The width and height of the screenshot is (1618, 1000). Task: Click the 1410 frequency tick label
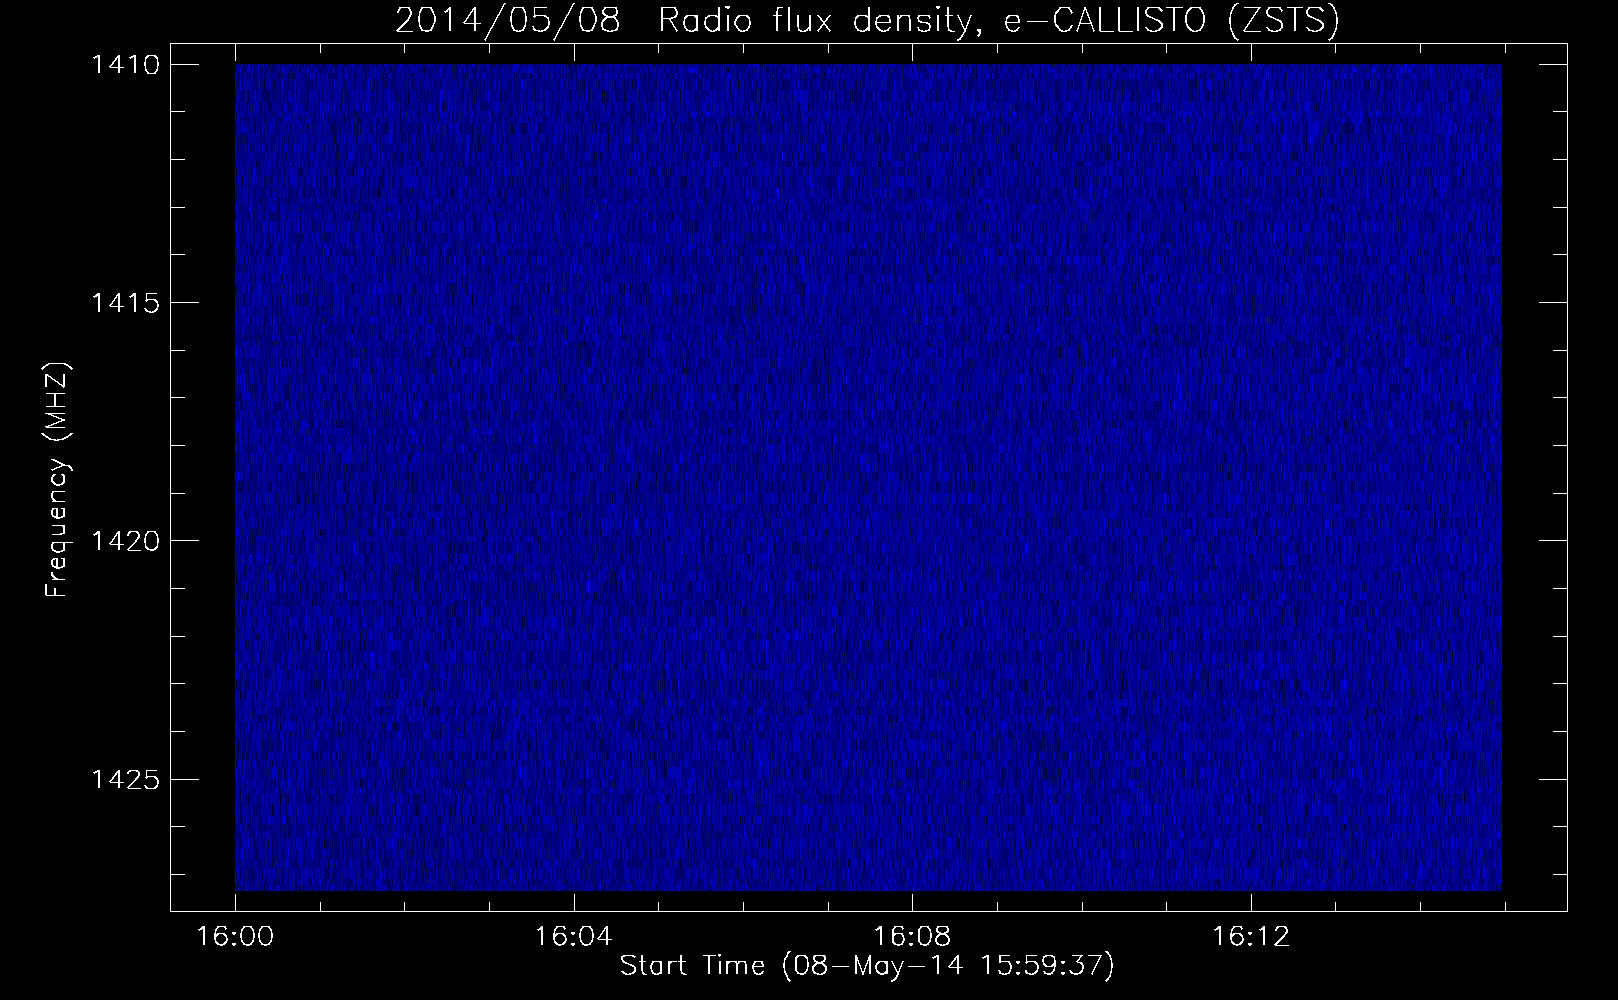click(x=125, y=65)
